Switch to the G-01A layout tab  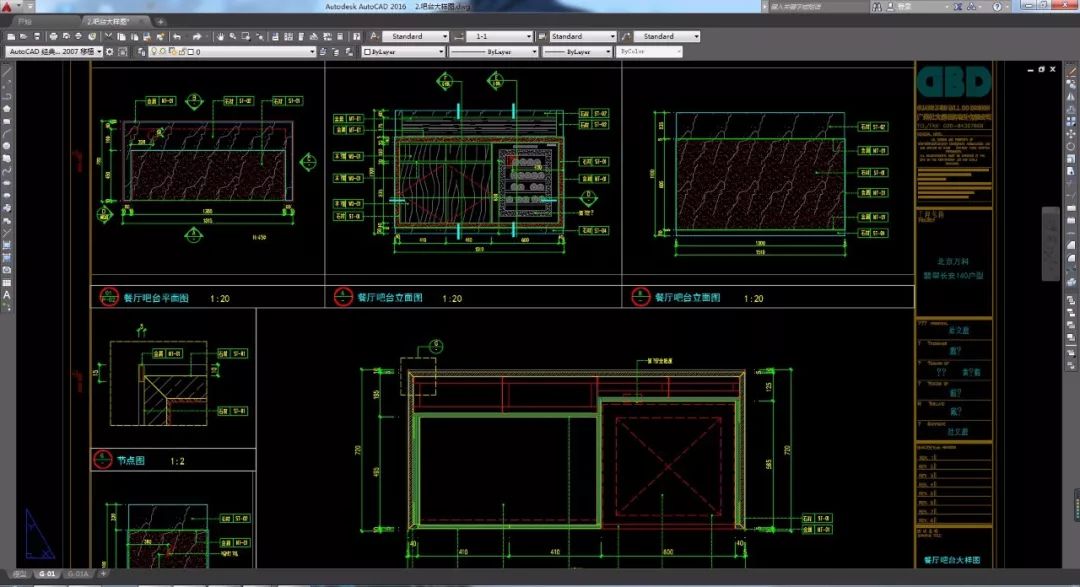pos(78,574)
